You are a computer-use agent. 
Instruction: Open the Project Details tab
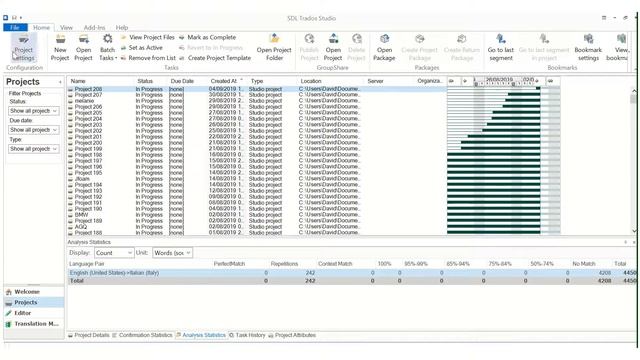(x=89, y=335)
